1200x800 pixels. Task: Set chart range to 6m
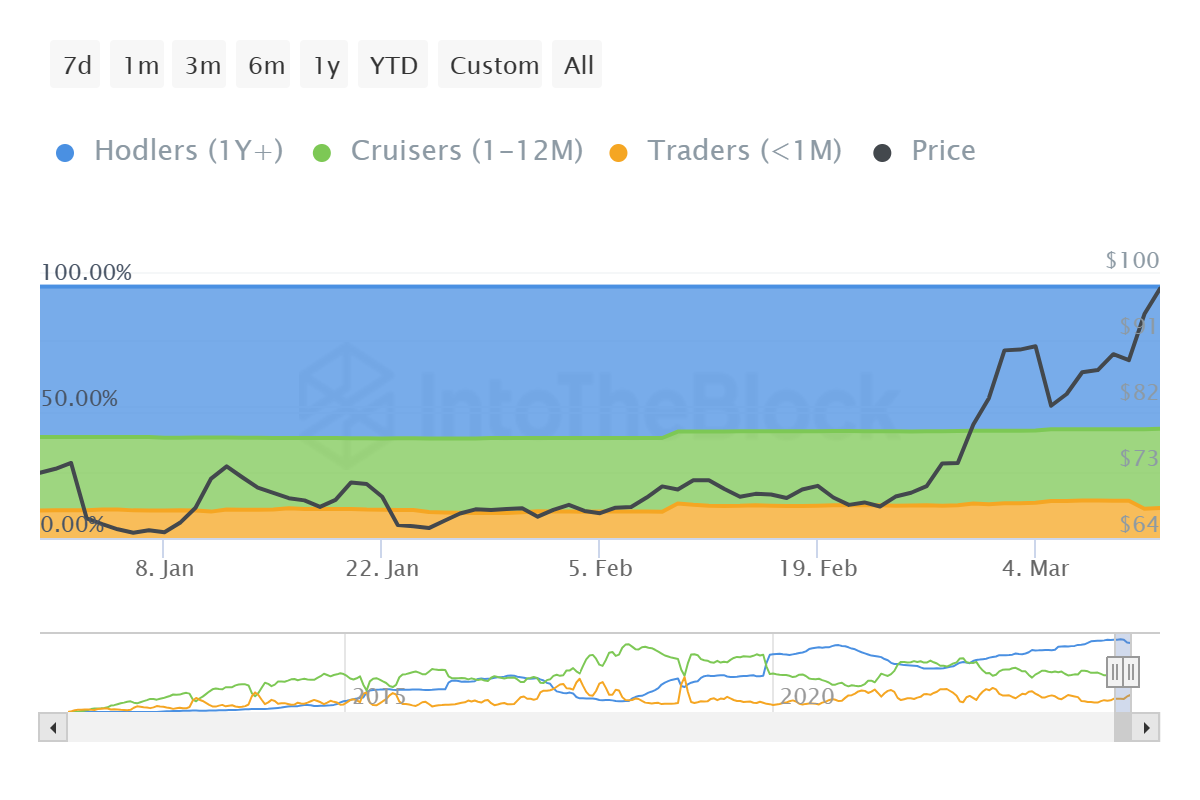pyautogui.click(x=266, y=66)
